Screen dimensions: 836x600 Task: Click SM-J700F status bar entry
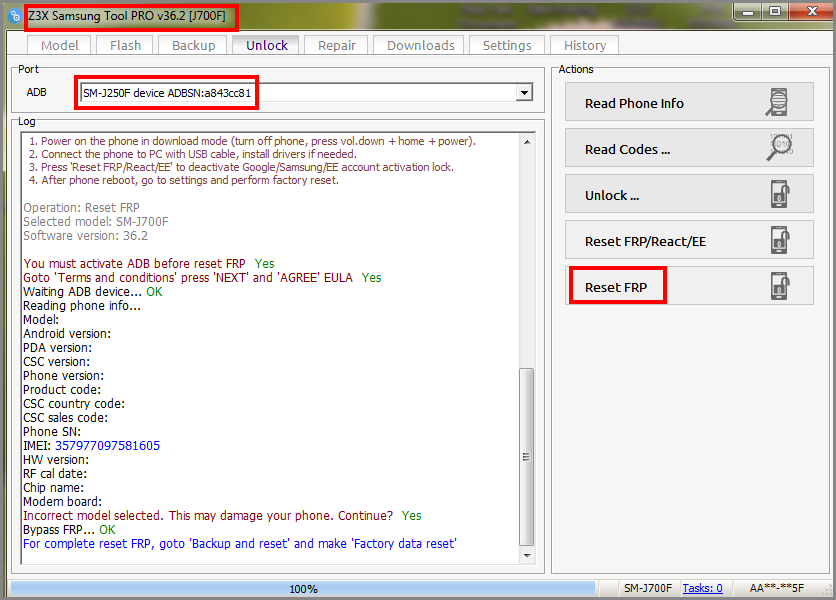[648, 588]
